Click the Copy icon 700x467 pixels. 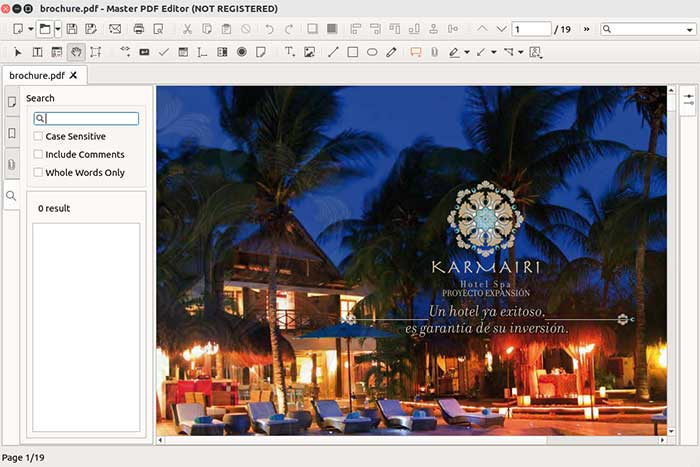(x=207, y=29)
